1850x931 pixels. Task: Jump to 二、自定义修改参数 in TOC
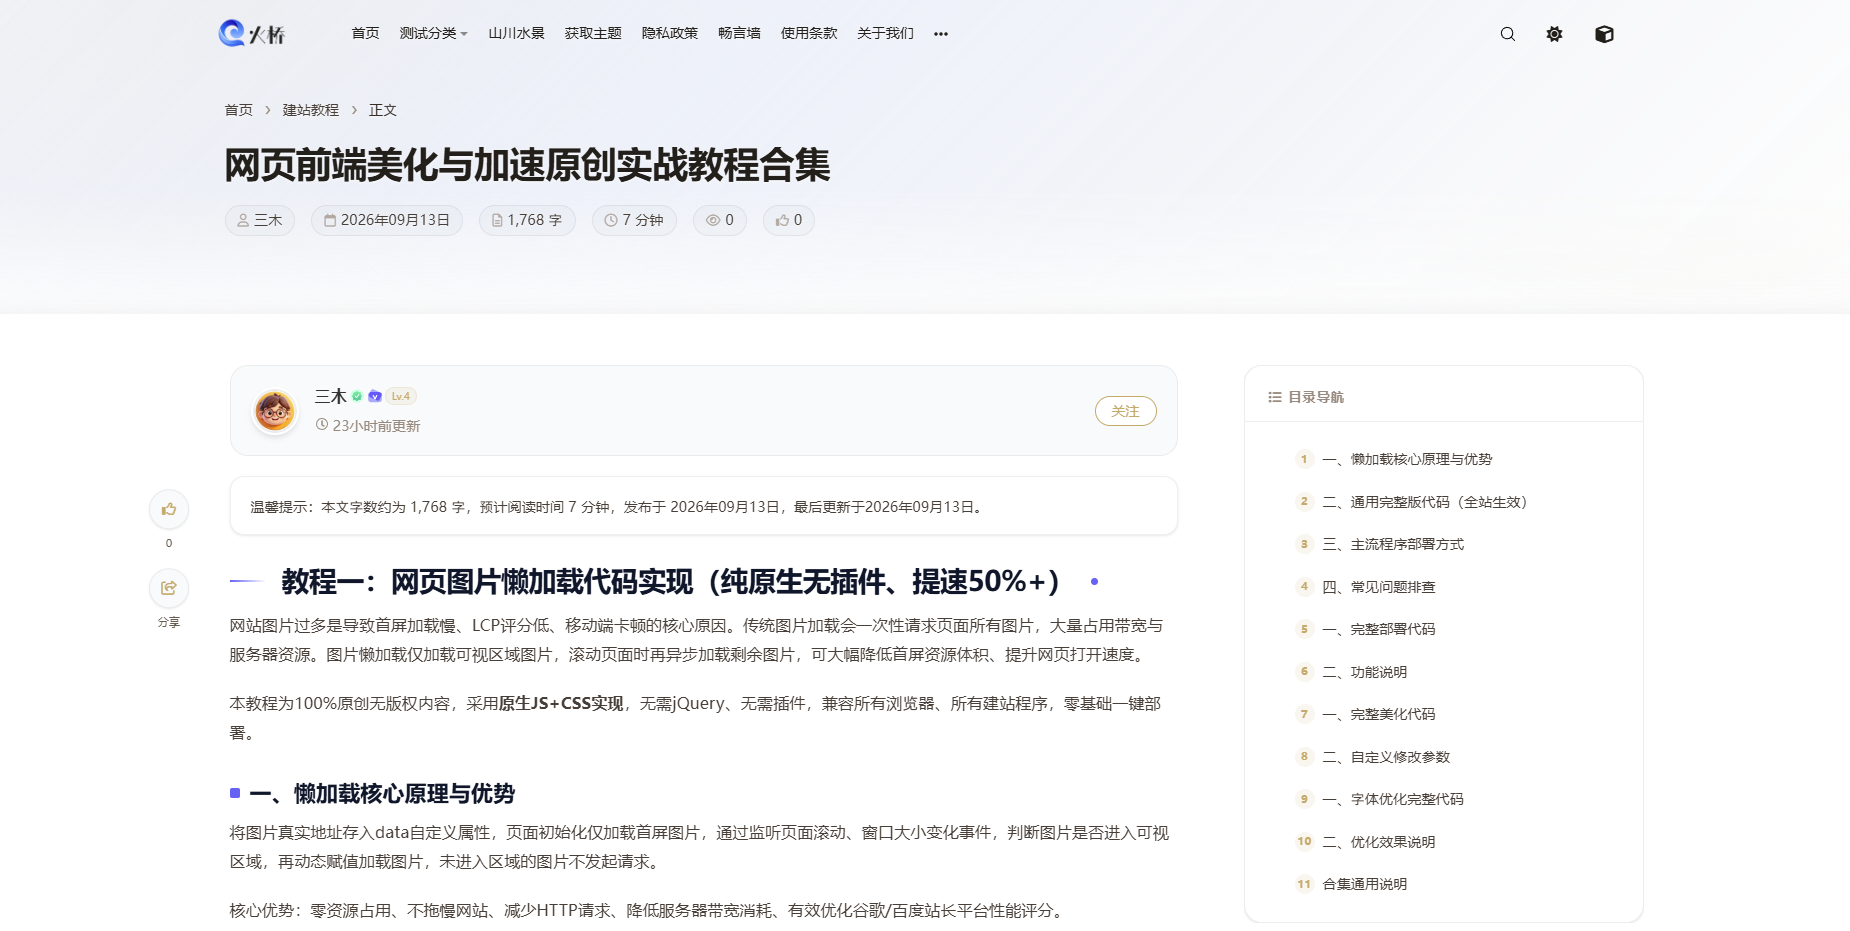(x=1386, y=757)
